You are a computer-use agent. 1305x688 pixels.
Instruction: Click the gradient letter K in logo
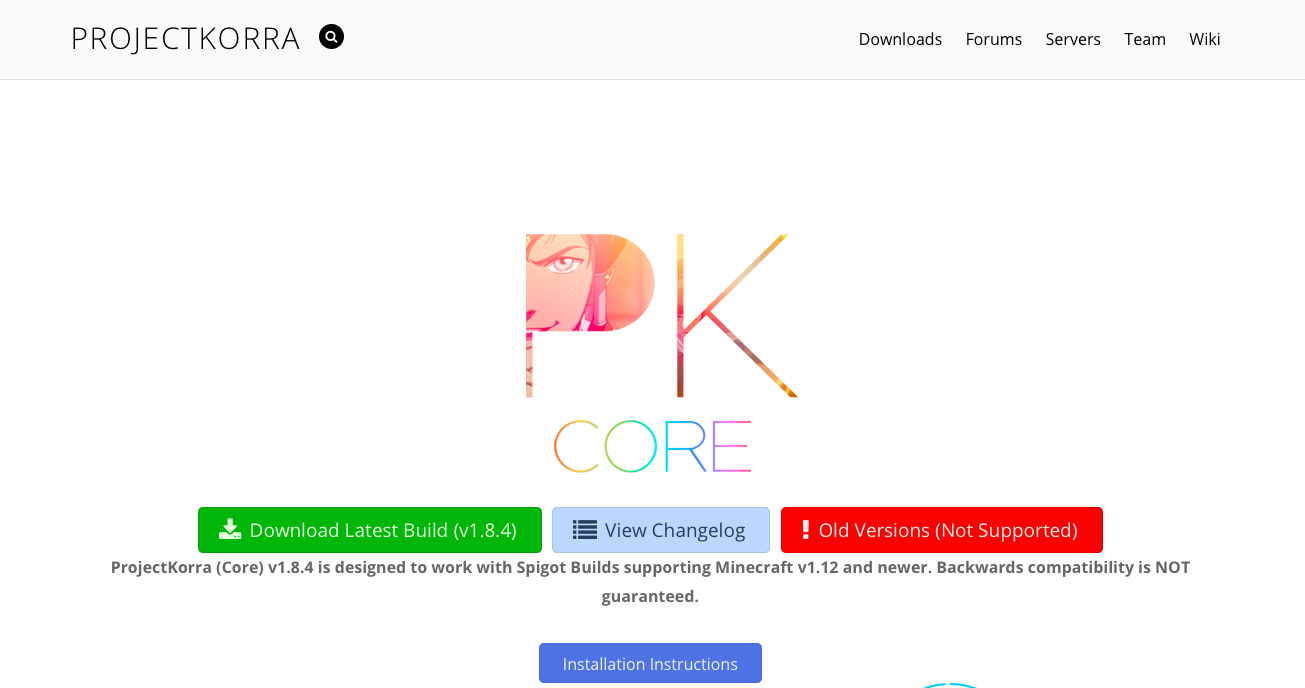pyautogui.click(x=737, y=316)
